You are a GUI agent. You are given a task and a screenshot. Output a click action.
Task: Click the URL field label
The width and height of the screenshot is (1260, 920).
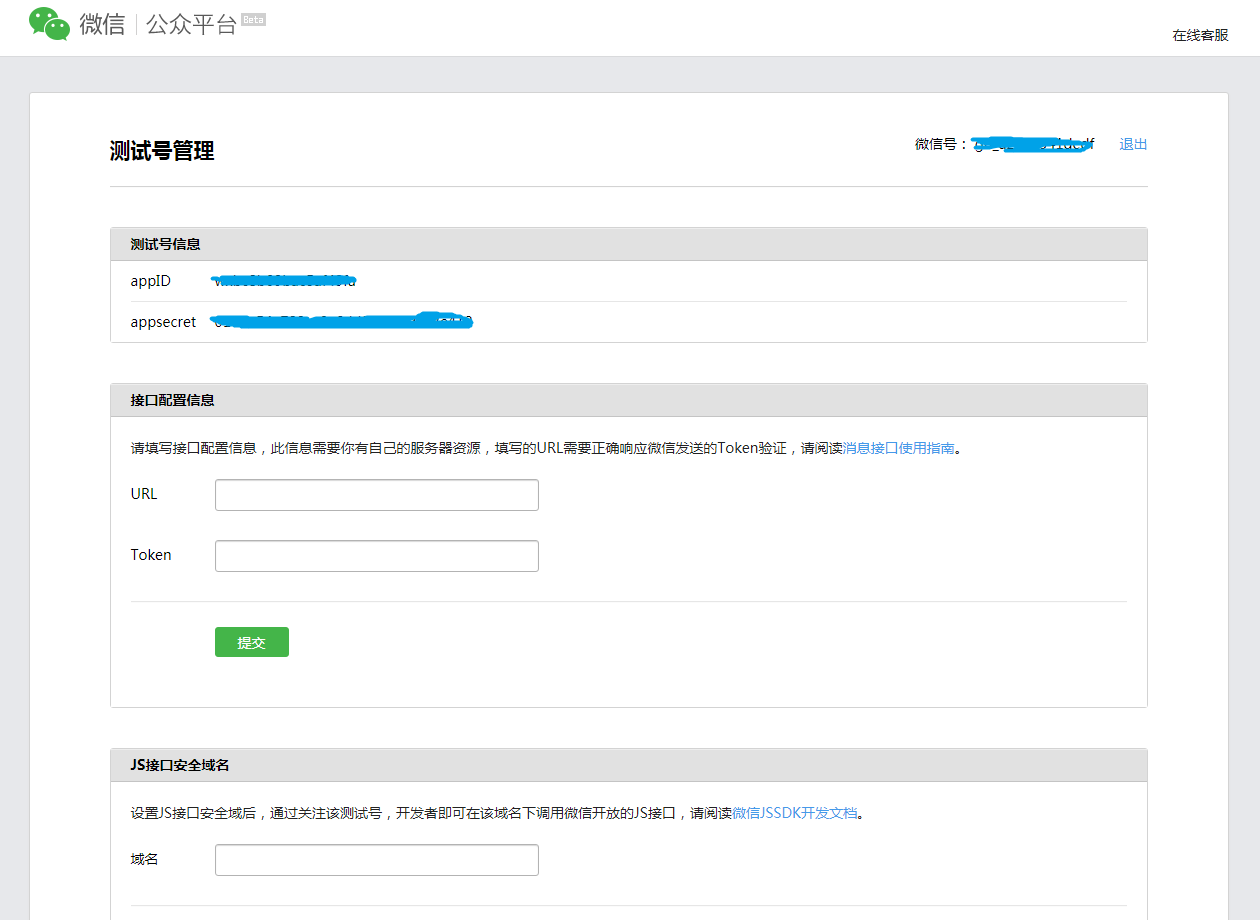click(144, 494)
